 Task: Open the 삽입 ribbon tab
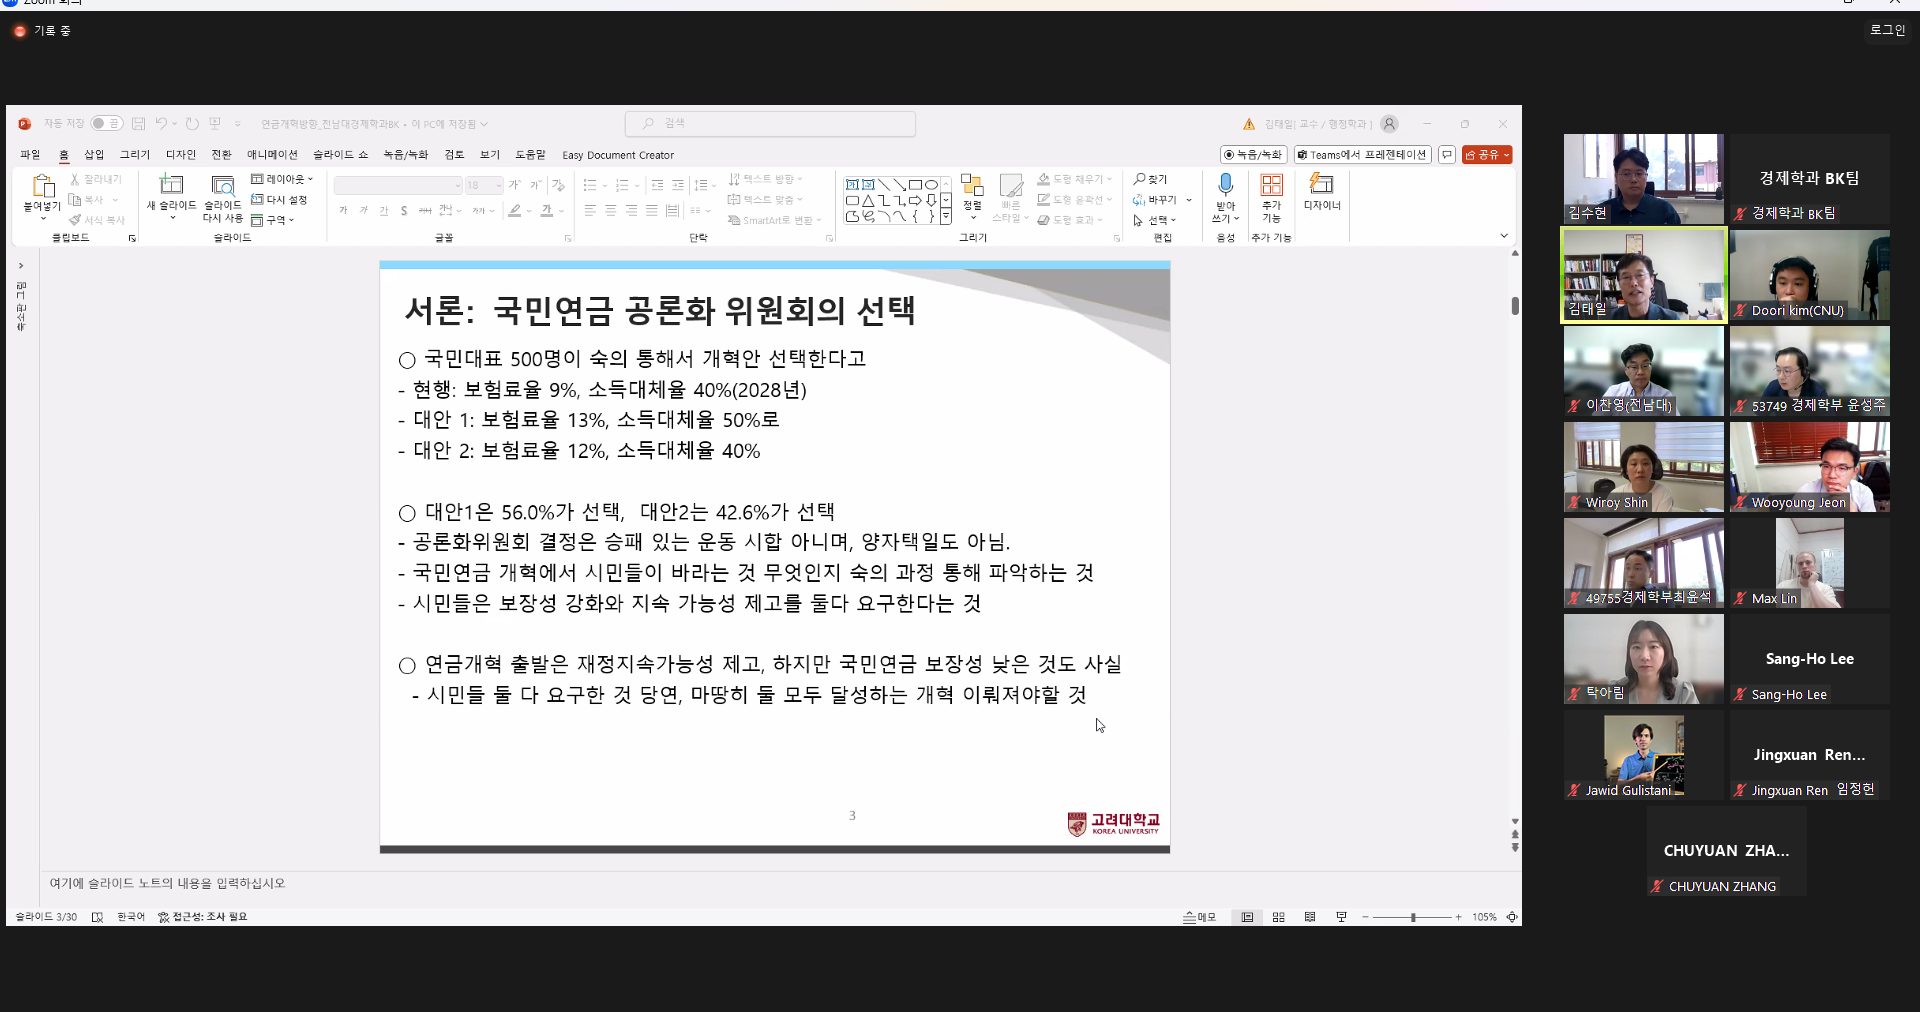[94, 155]
